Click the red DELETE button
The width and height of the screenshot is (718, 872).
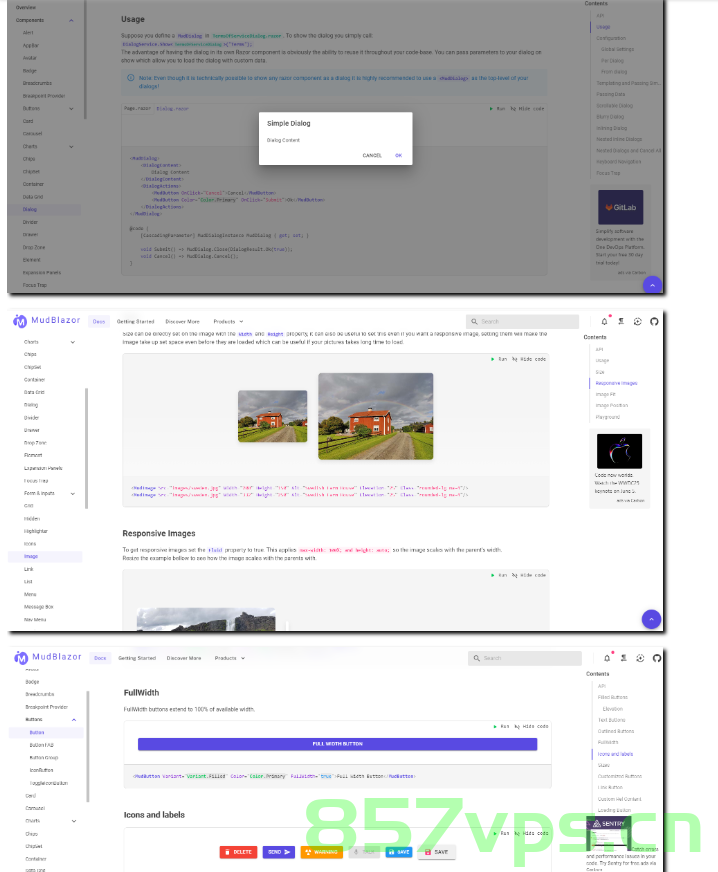238,852
